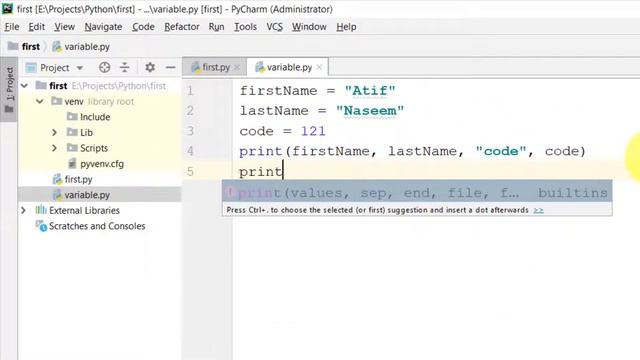640x360 pixels.
Task: Open the Window menu
Action: pyautogui.click(x=309, y=27)
